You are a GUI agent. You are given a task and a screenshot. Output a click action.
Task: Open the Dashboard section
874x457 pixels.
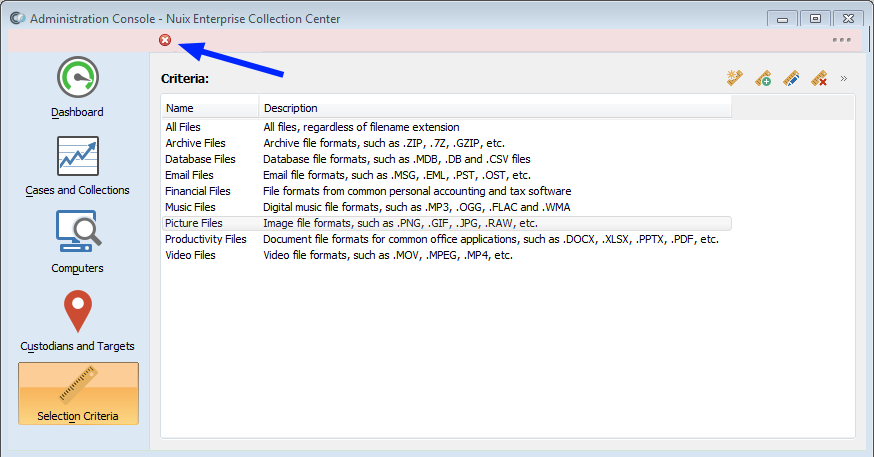pos(77,88)
